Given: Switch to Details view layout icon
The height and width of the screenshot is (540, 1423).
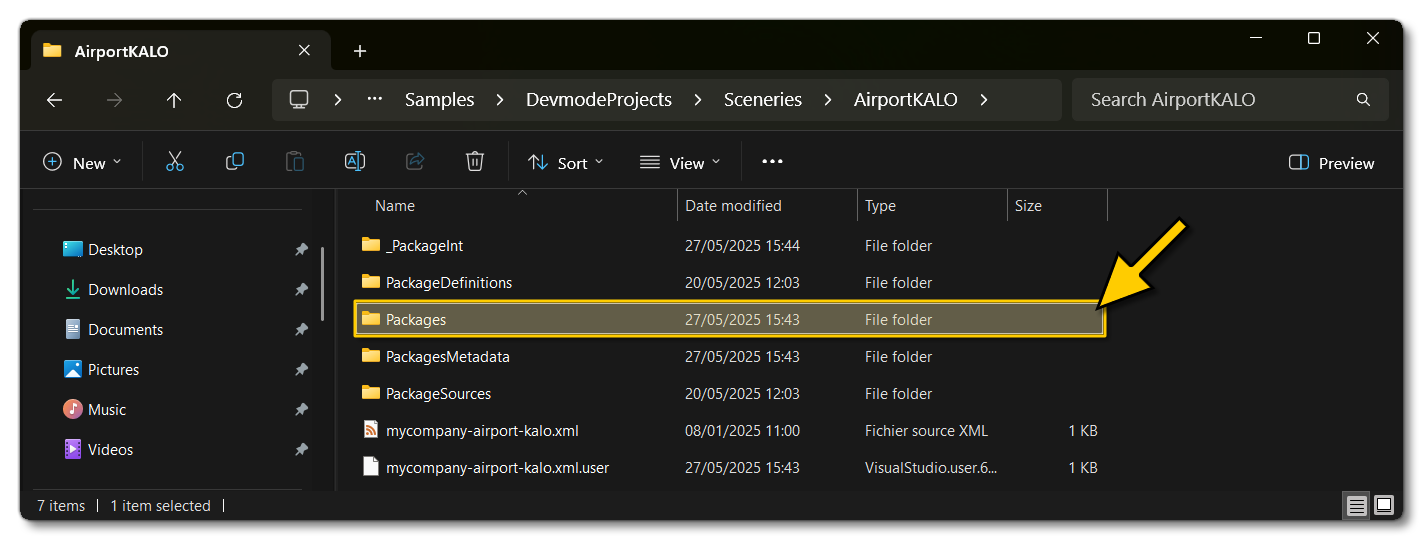Looking at the screenshot, I should (x=1356, y=506).
